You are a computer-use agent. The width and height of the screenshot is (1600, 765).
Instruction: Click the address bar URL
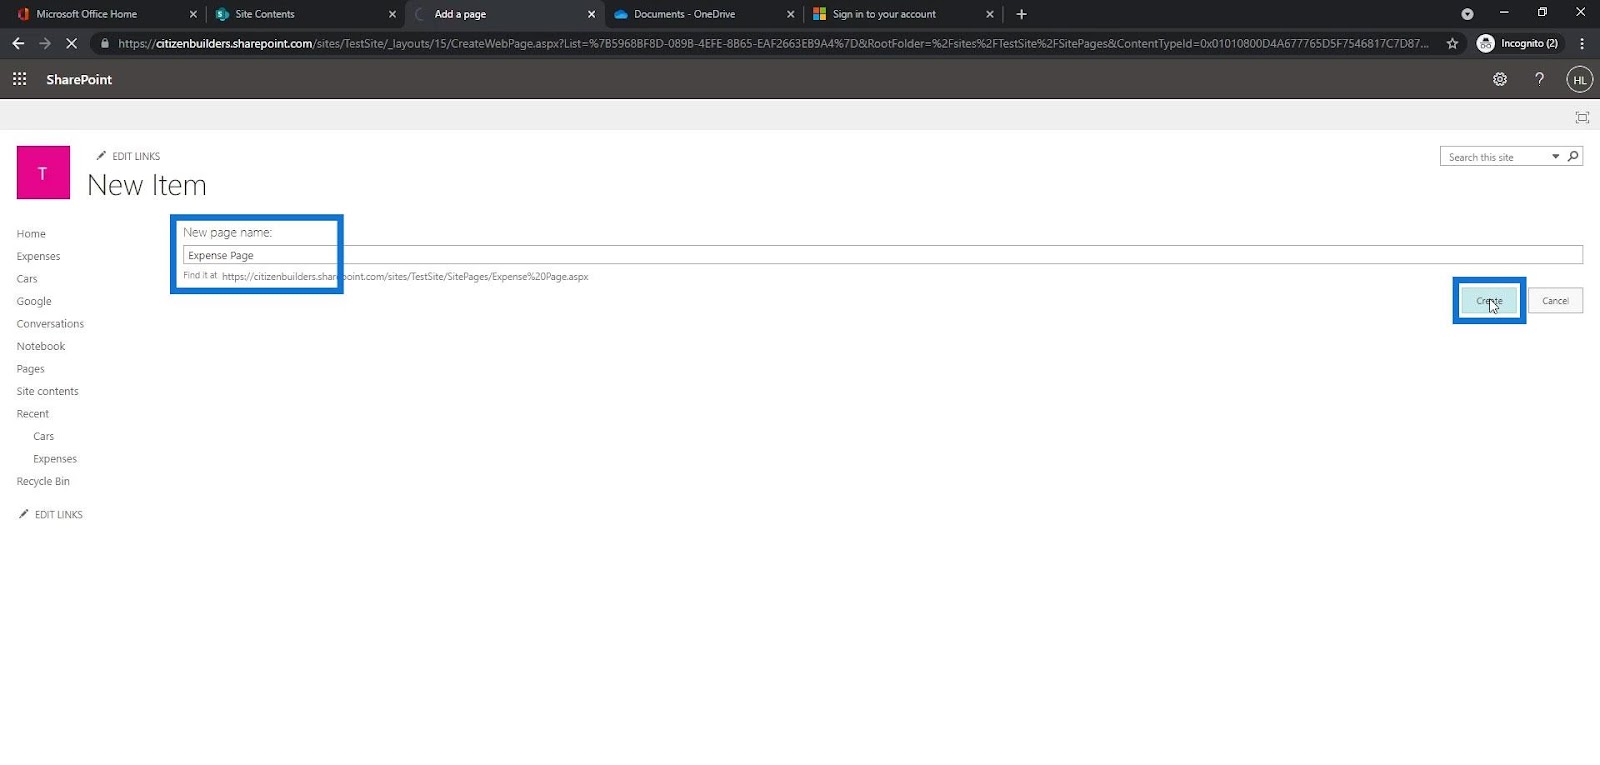pyautogui.click(x=773, y=43)
